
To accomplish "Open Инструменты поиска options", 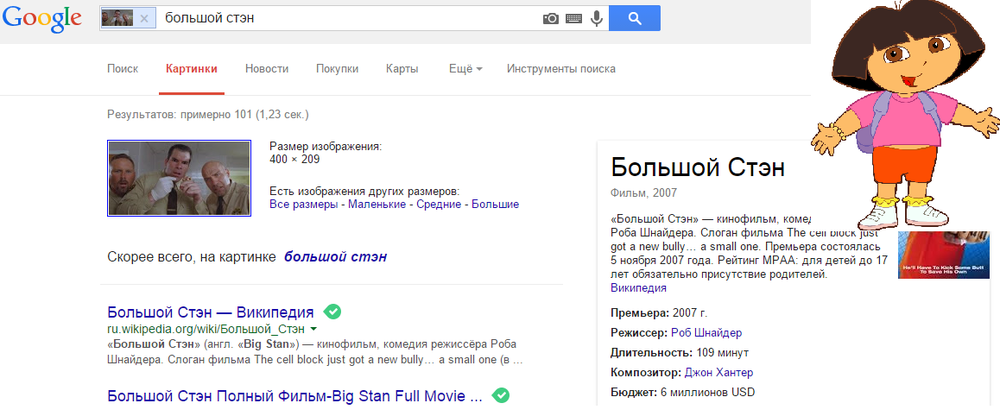I will (561, 69).
